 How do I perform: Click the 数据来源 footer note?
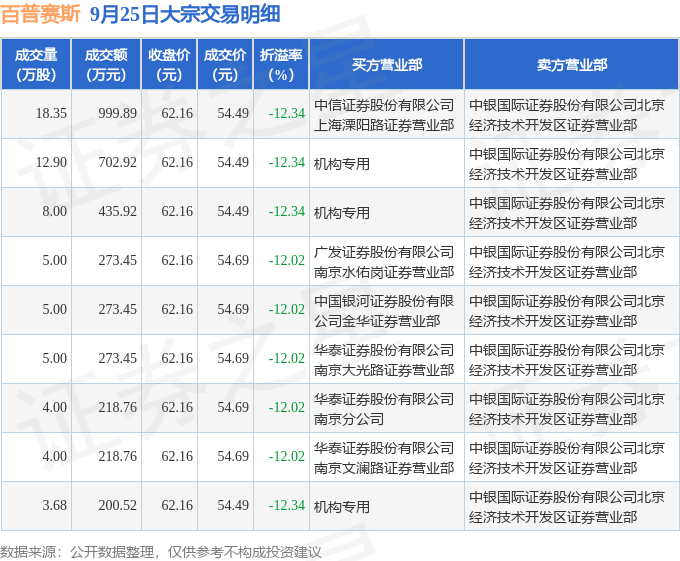[x=161, y=552]
